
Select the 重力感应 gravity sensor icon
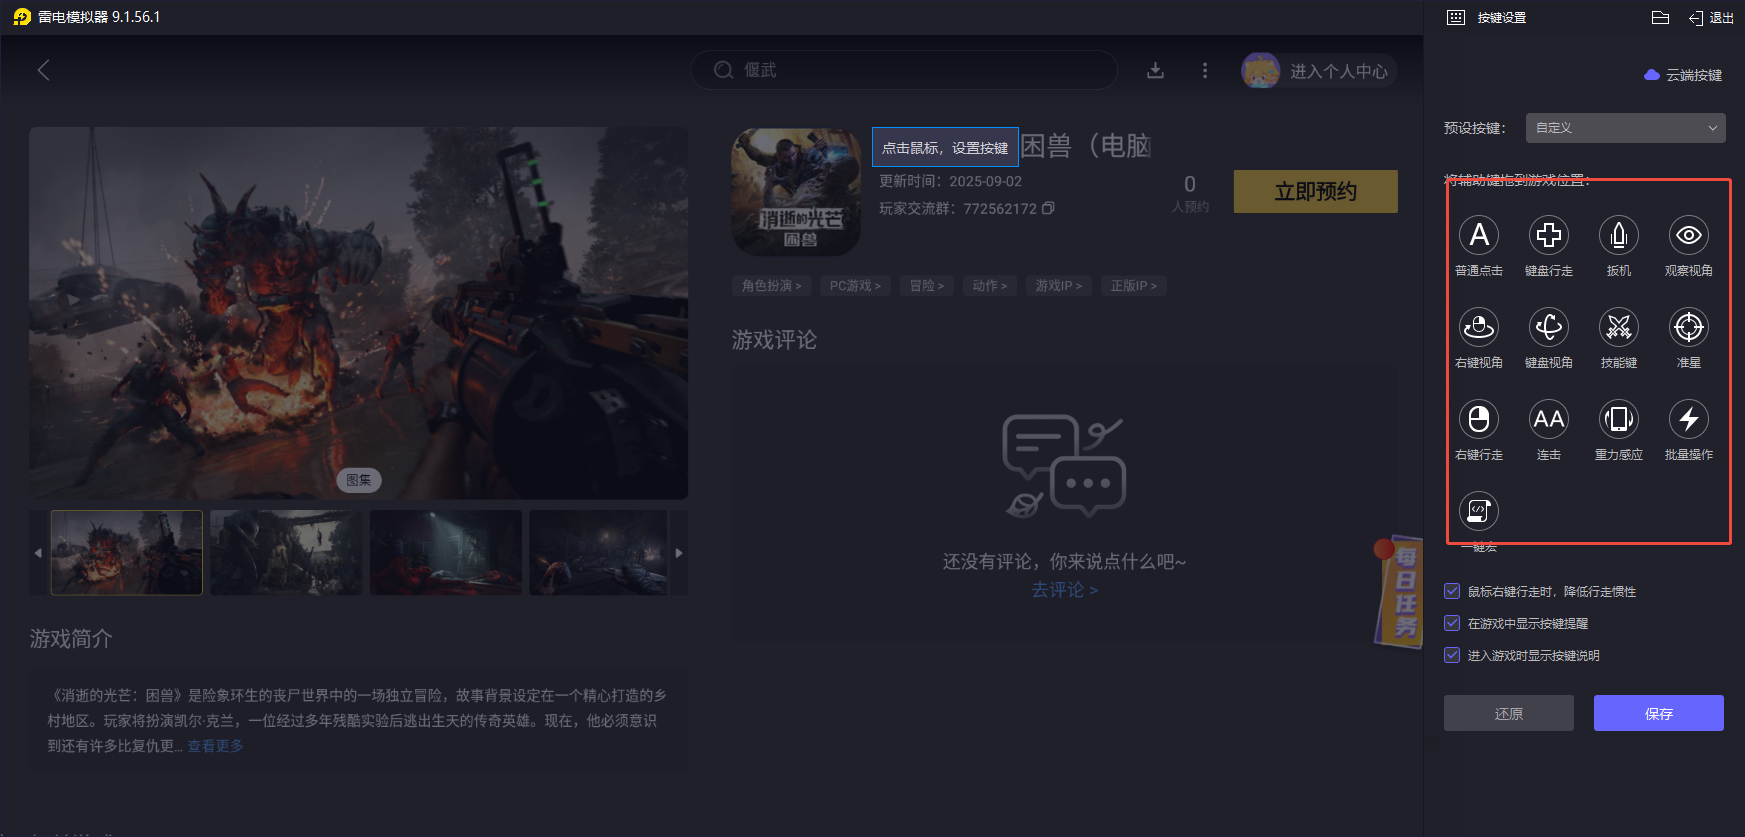tap(1619, 419)
